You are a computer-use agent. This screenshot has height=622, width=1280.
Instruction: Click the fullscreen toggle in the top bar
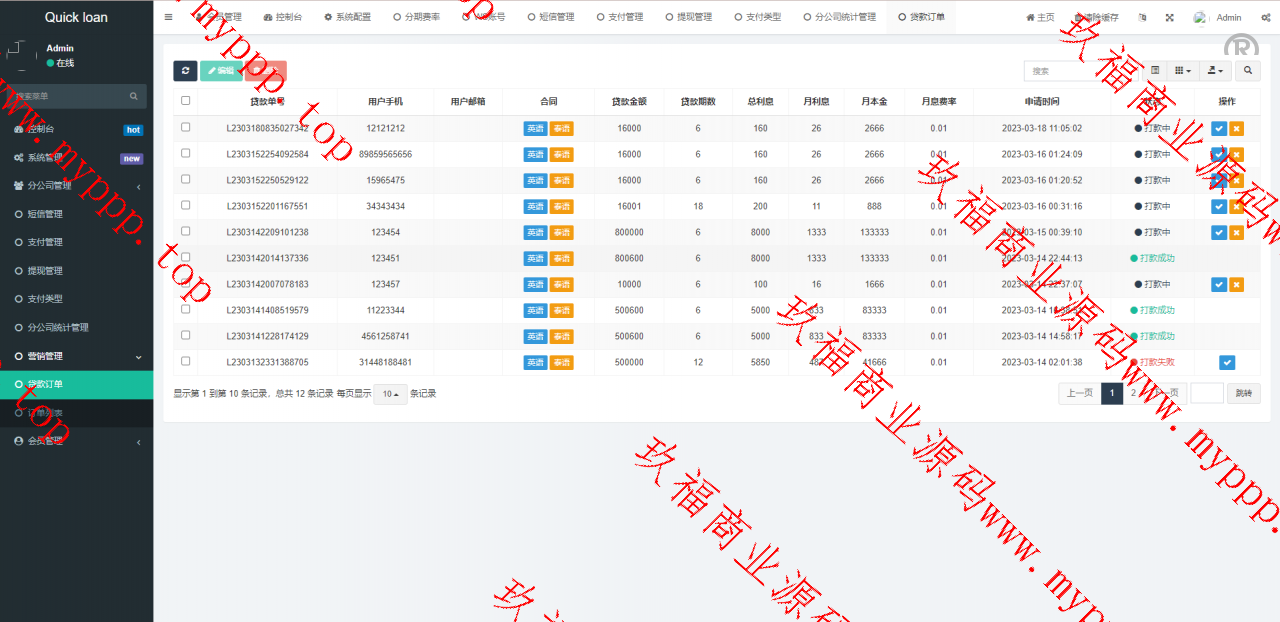[x=1172, y=17]
